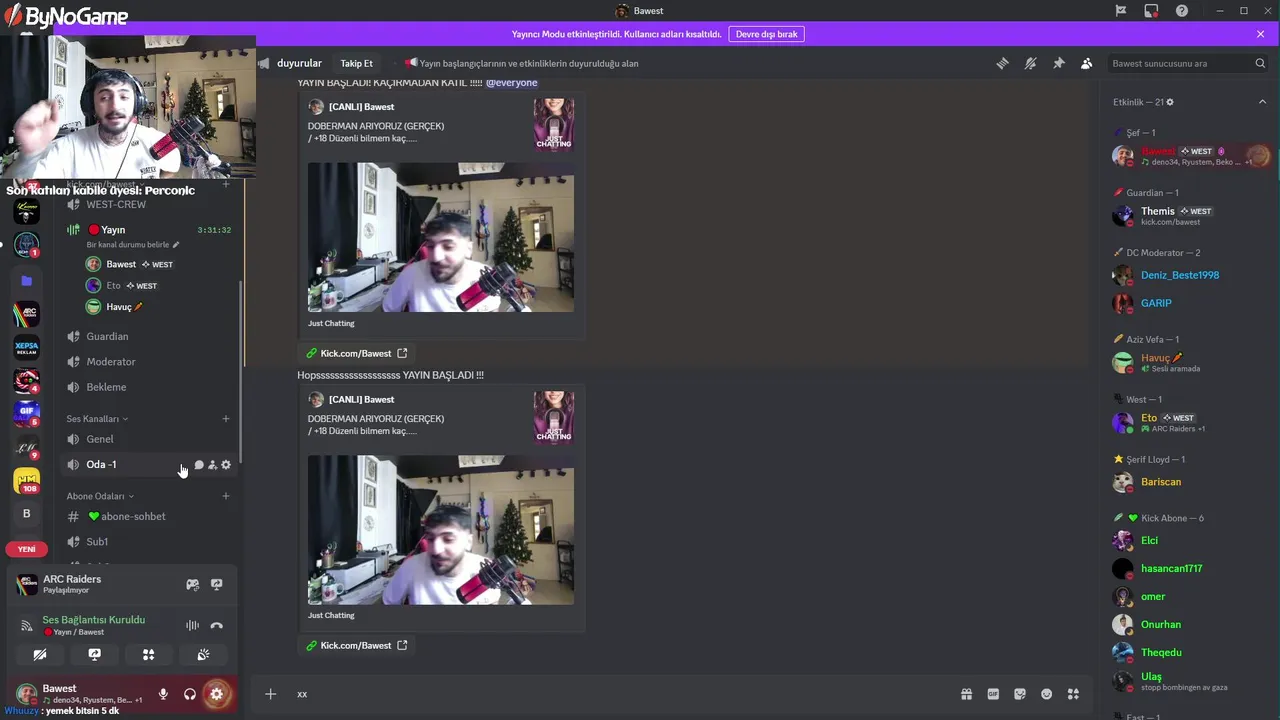The image size is (1280, 720).
Task: Join the 'Guardian' voice channel
Action: (148, 336)
